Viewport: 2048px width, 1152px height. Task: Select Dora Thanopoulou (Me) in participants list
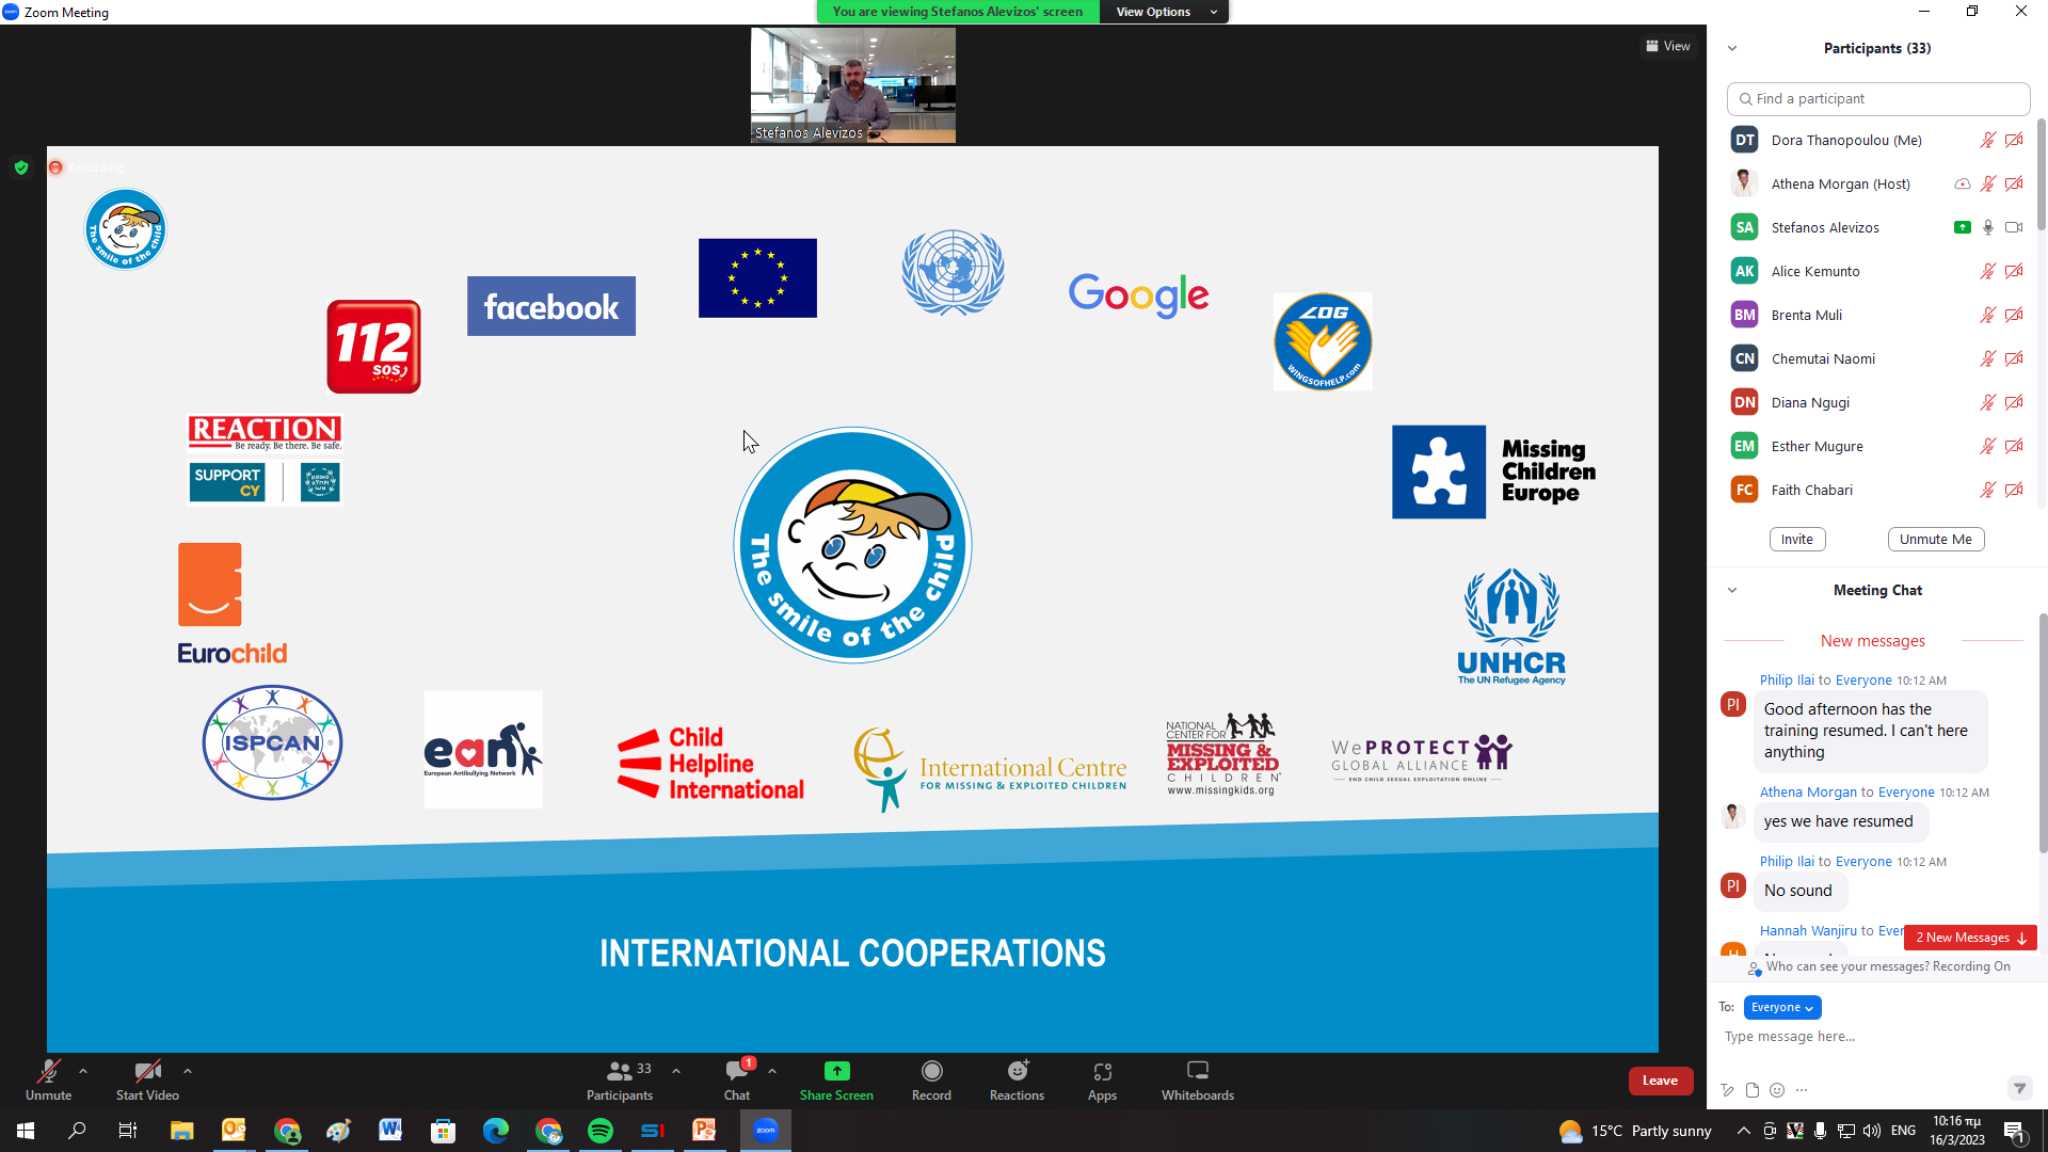1877,140
